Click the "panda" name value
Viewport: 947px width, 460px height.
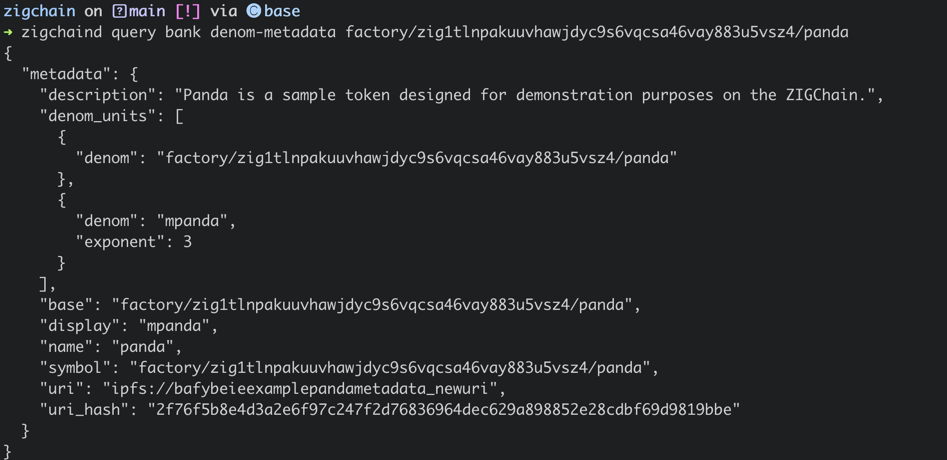click(146, 347)
